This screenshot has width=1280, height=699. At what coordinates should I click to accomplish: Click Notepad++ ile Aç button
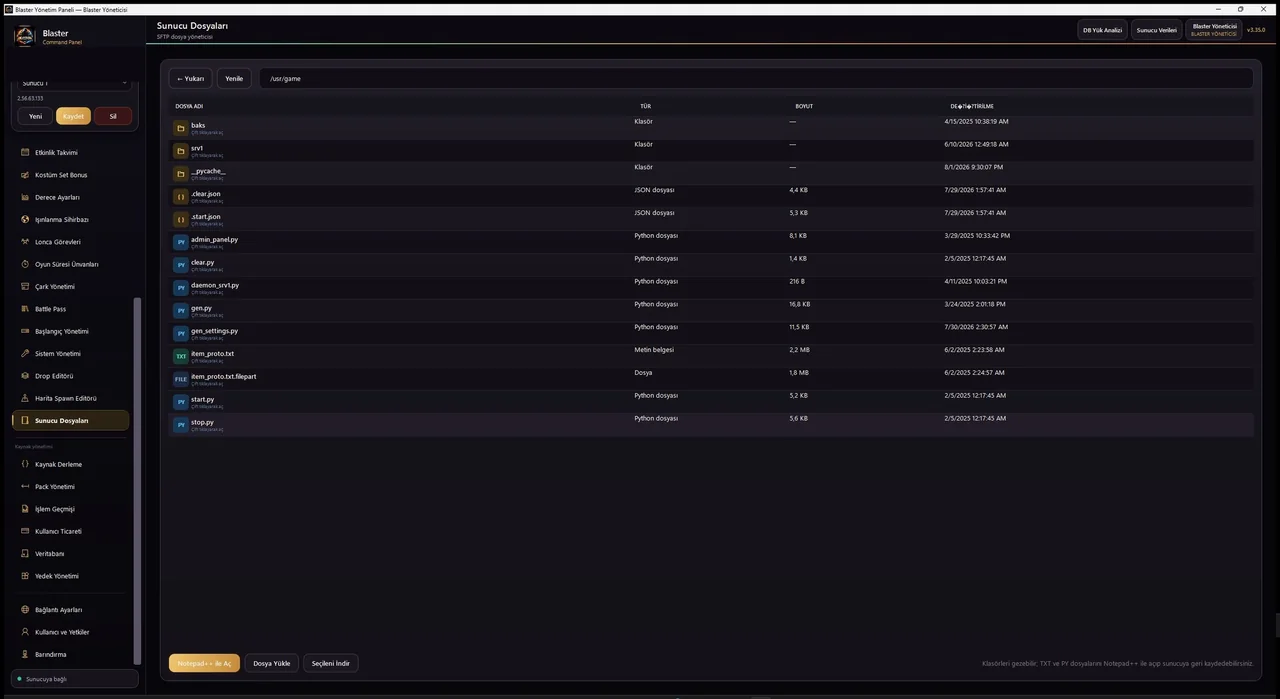click(x=204, y=663)
